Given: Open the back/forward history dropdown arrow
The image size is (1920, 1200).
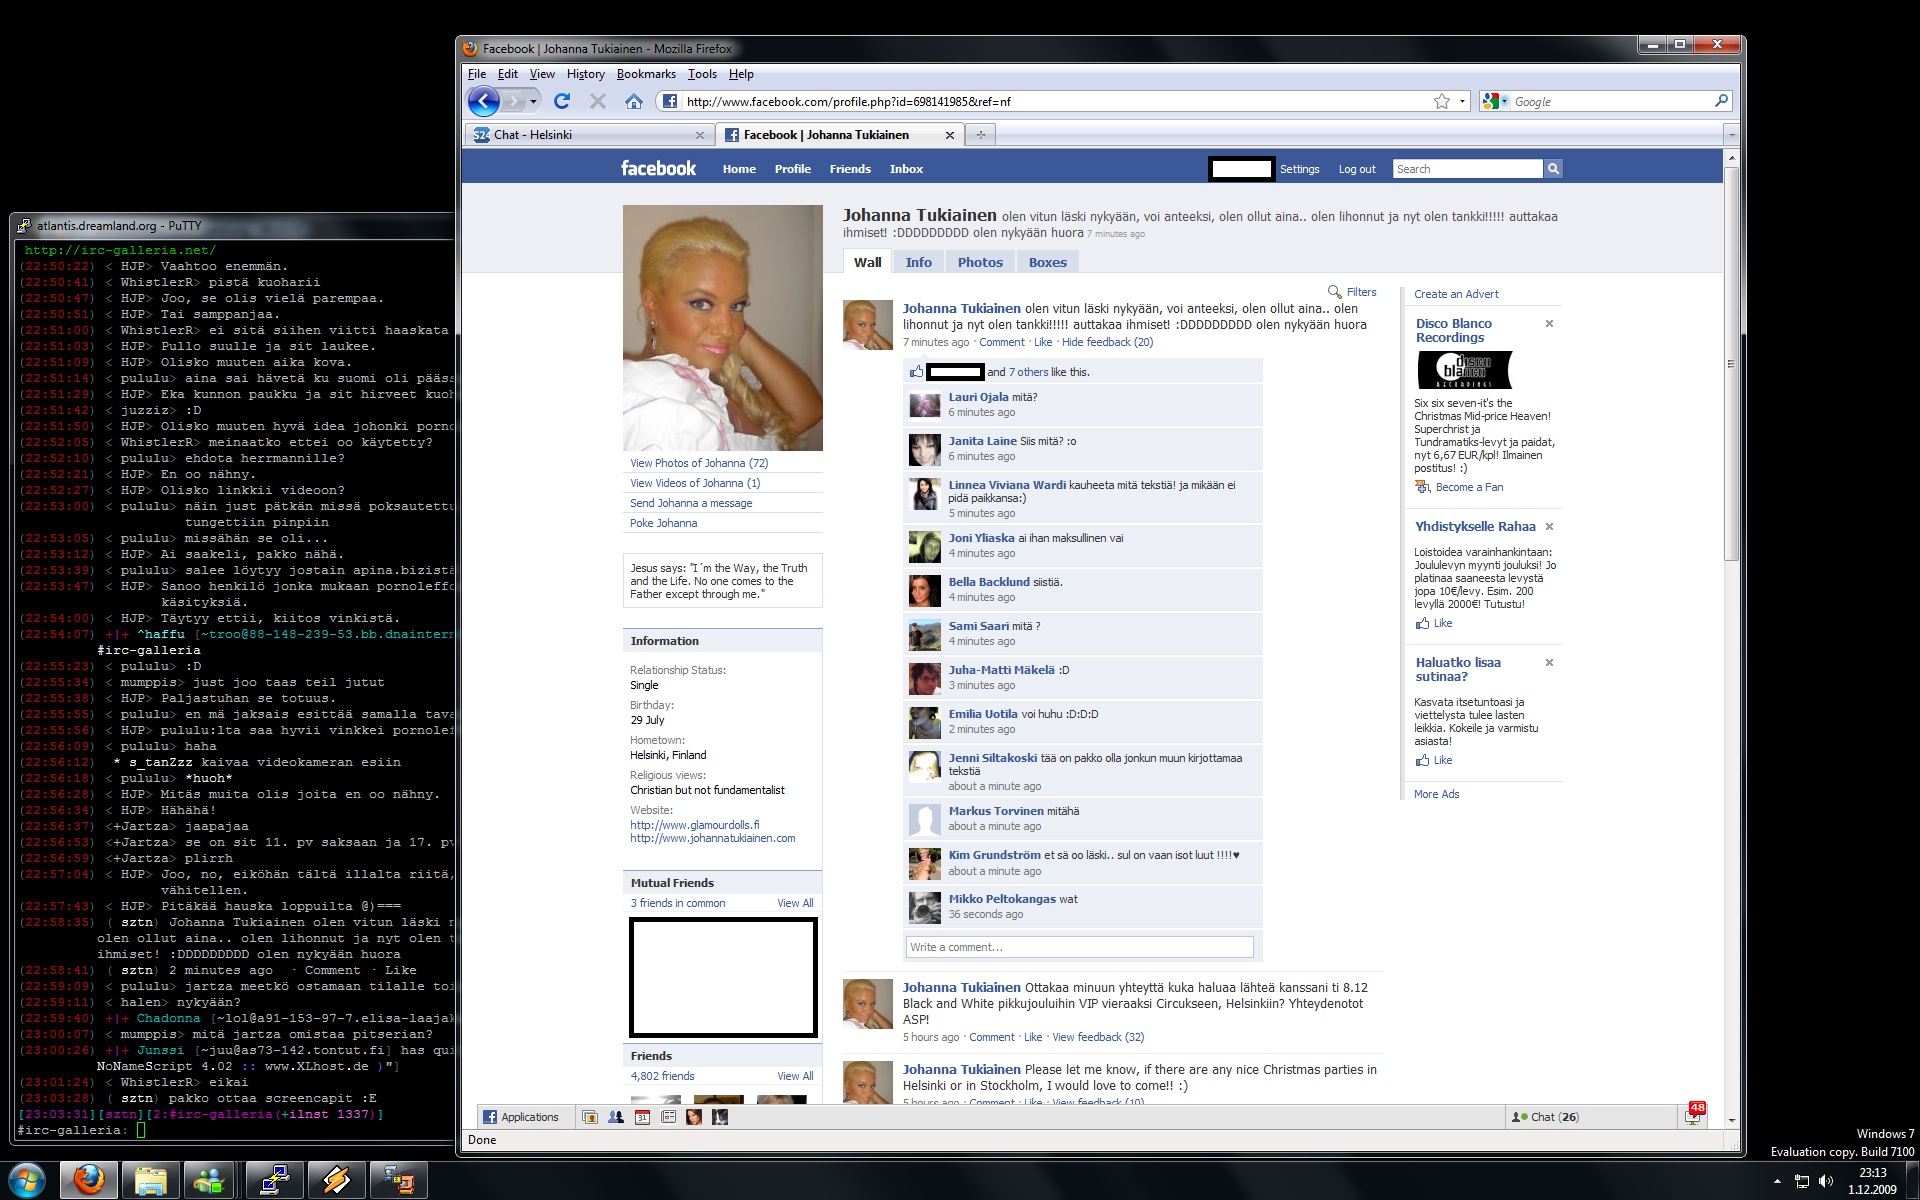Looking at the screenshot, I should (x=533, y=101).
